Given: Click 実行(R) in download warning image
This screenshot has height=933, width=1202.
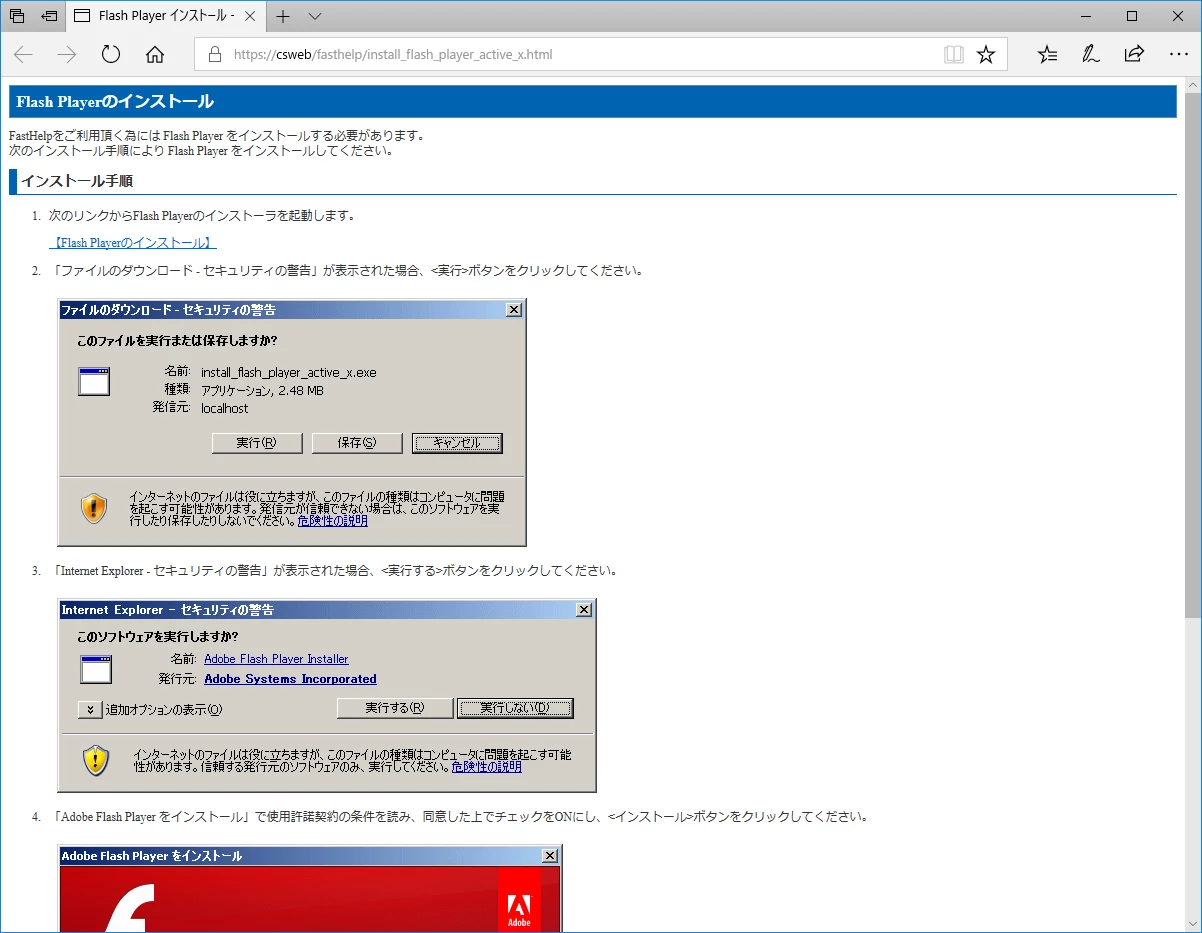Looking at the screenshot, I should click(x=257, y=443).
